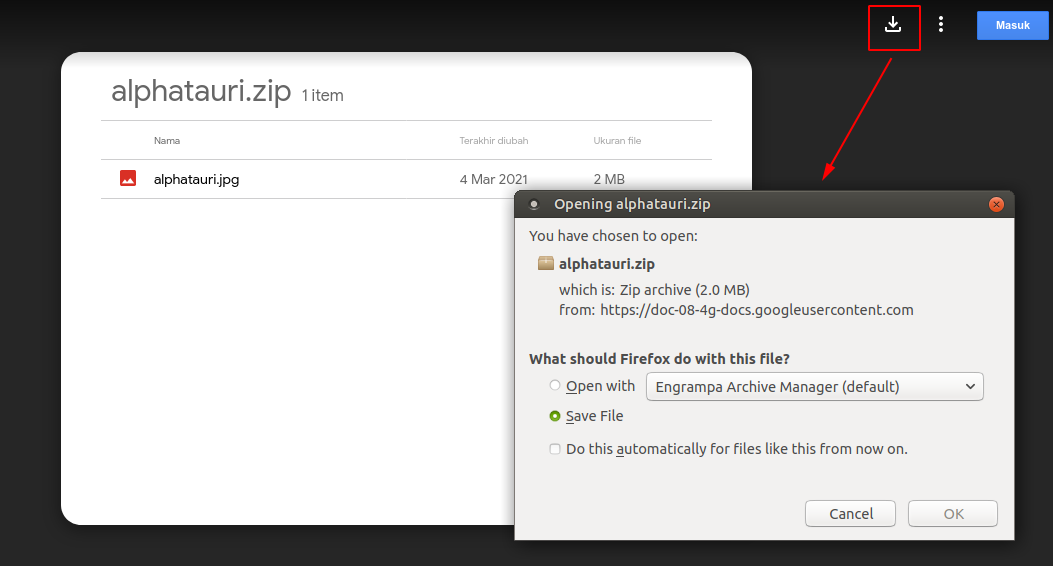This screenshot has width=1053, height=566.
Task: Click the blue Masuk sign-in button
Action: tap(1013, 25)
